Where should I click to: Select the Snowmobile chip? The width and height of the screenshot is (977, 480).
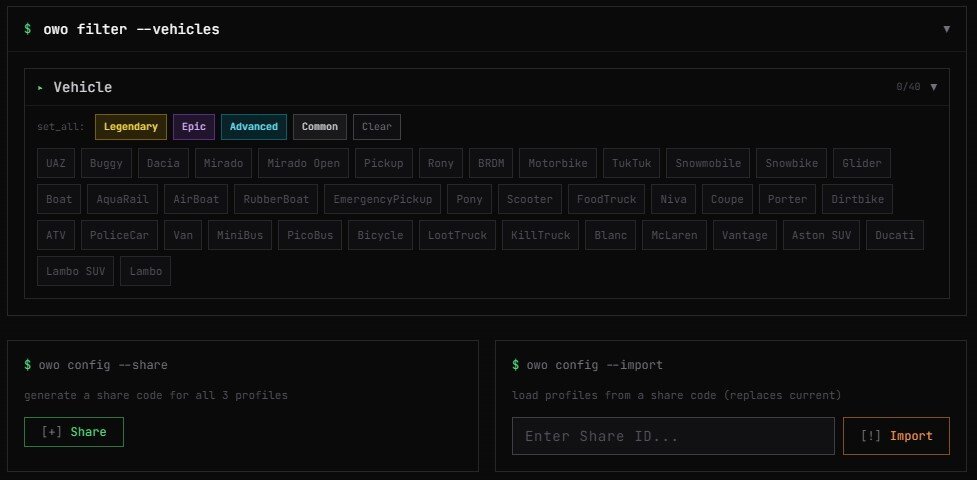click(708, 163)
